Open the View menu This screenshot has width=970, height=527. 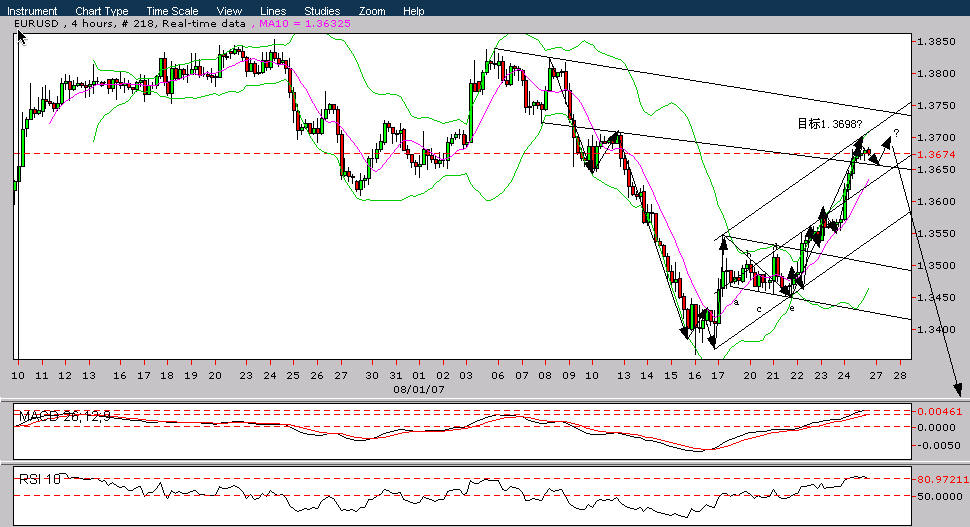229,11
